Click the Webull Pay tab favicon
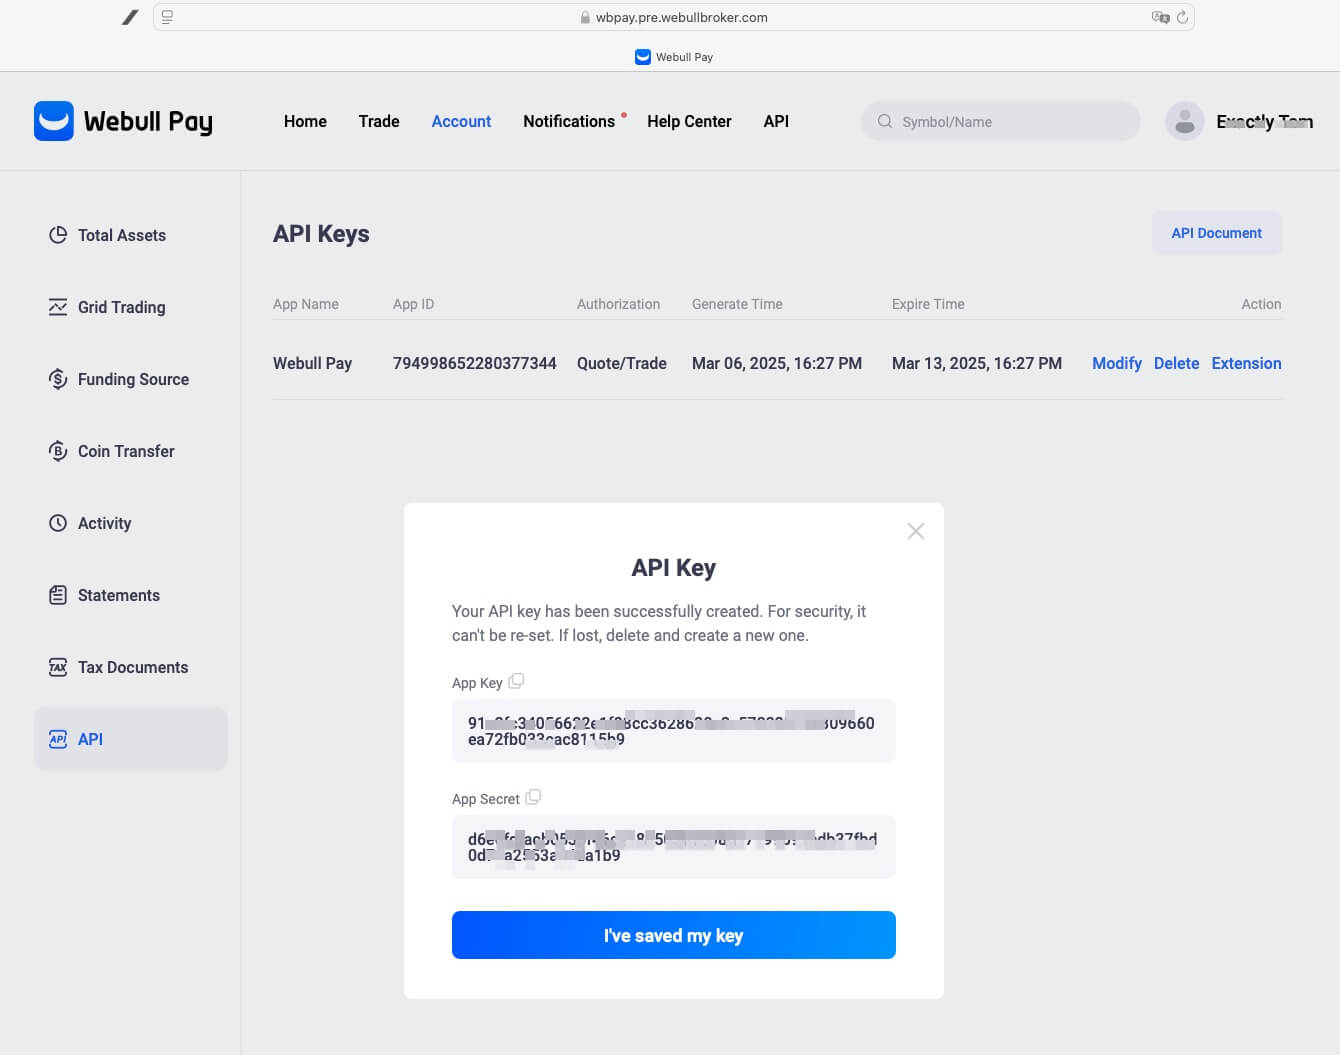Viewport: 1340px width, 1055px height. [643, 57]
